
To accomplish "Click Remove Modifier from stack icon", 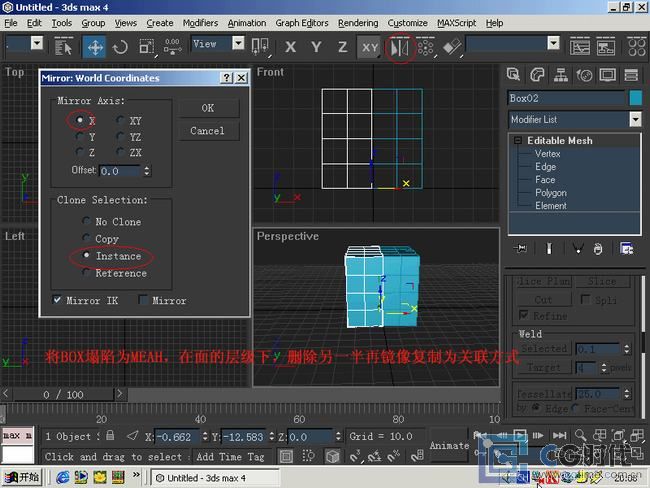I will tap(598, 248).
